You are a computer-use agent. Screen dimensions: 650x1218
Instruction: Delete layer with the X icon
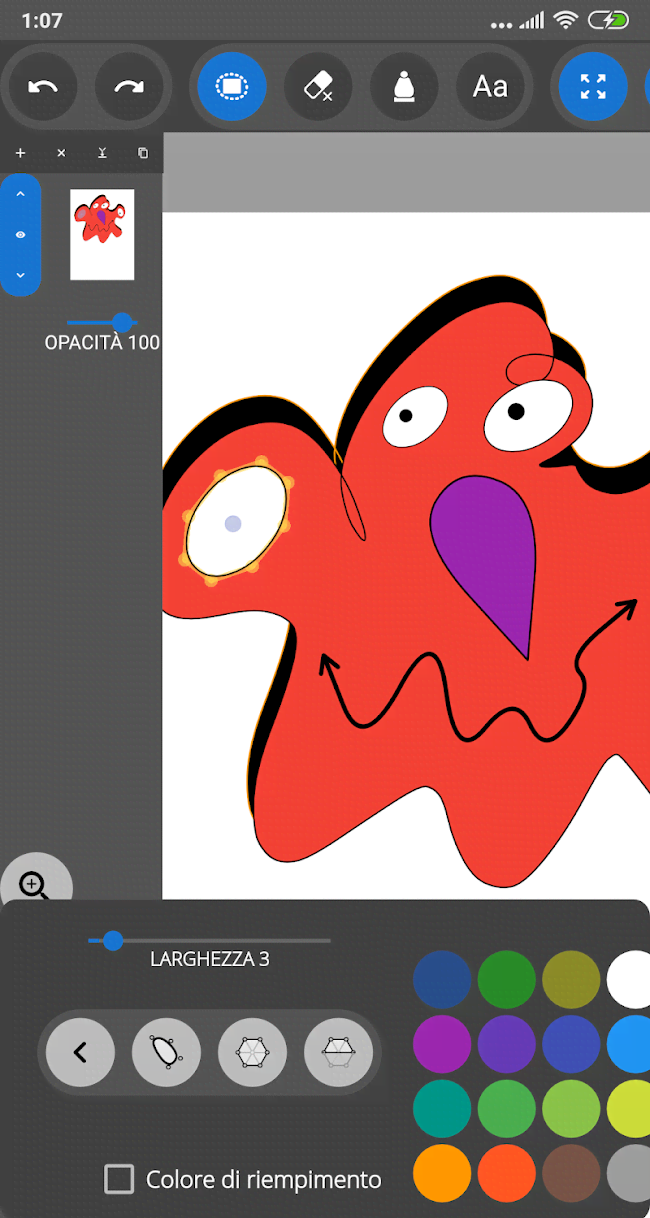(61, 153)
